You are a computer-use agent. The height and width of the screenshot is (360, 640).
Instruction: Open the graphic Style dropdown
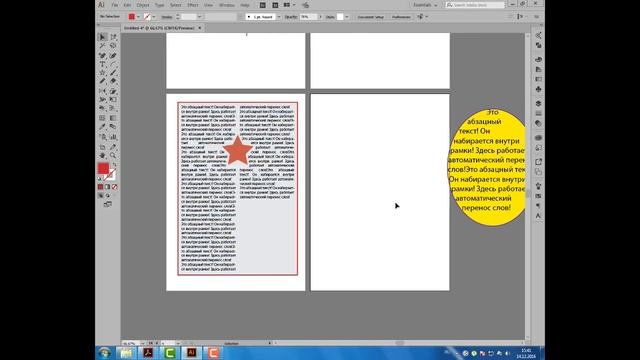click(347, 17)
